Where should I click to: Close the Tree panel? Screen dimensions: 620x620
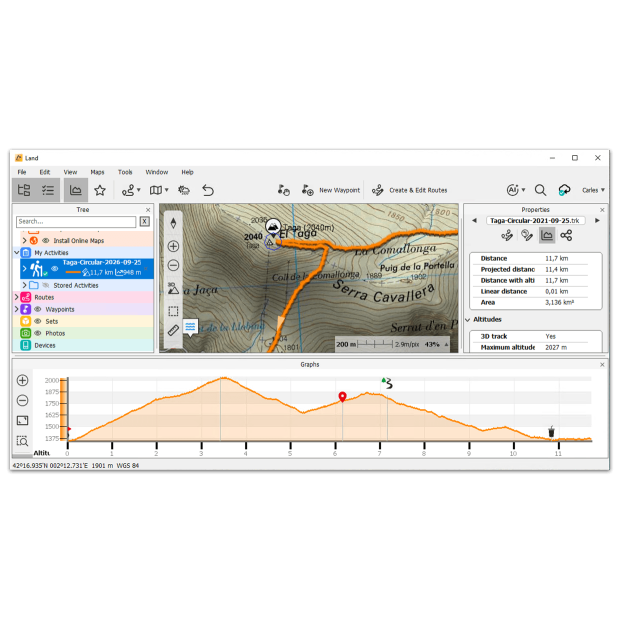pyautogui.click(x=148, y=210)
